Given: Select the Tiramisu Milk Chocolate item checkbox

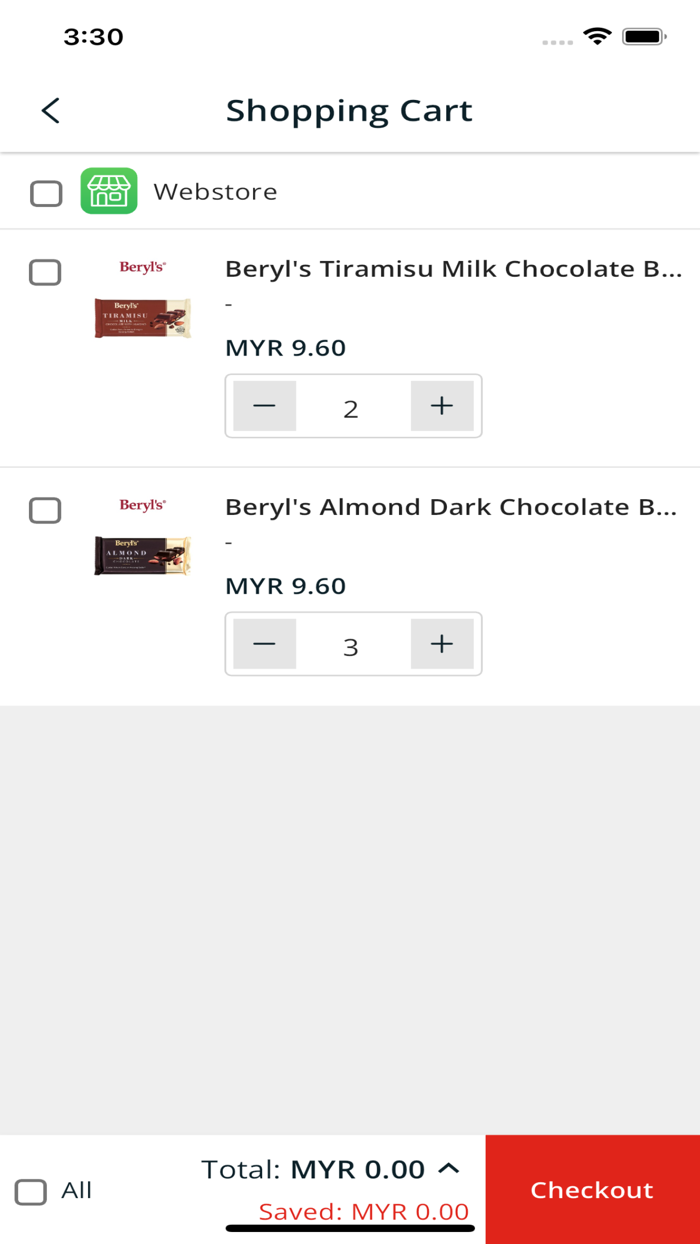Looking at the screenshot, I should point(45,272).
